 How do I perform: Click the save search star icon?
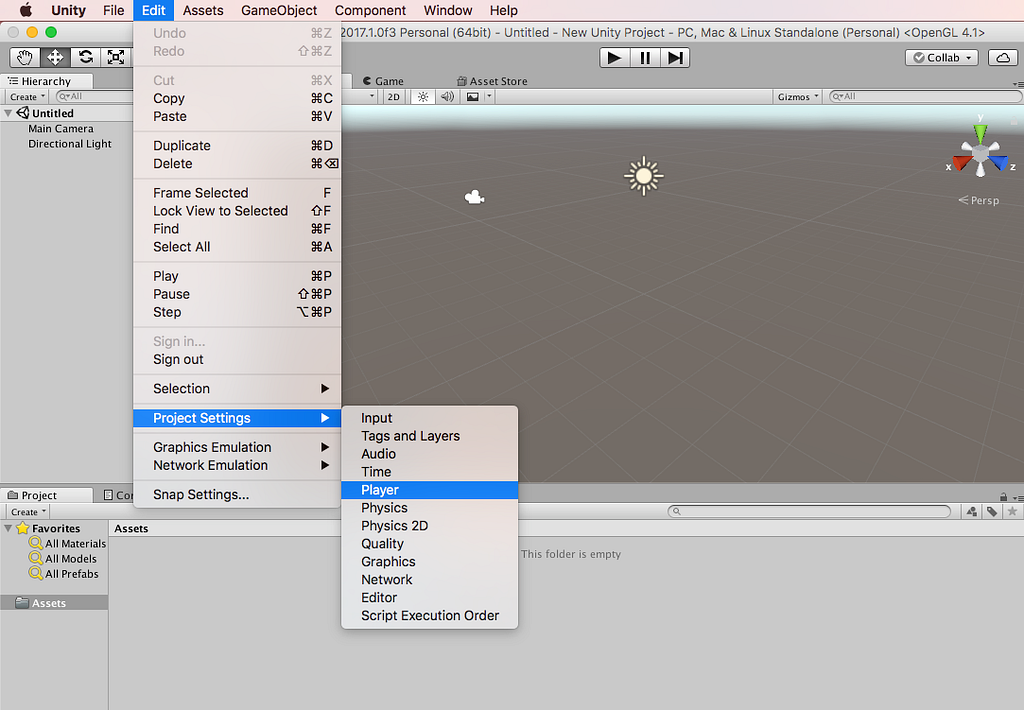pos(1012,511)
